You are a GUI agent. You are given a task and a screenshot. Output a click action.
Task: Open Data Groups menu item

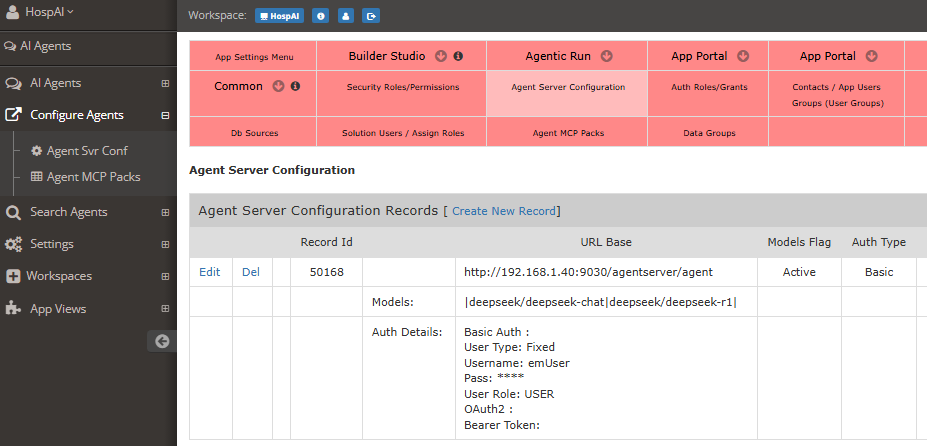tap(709, 133)
